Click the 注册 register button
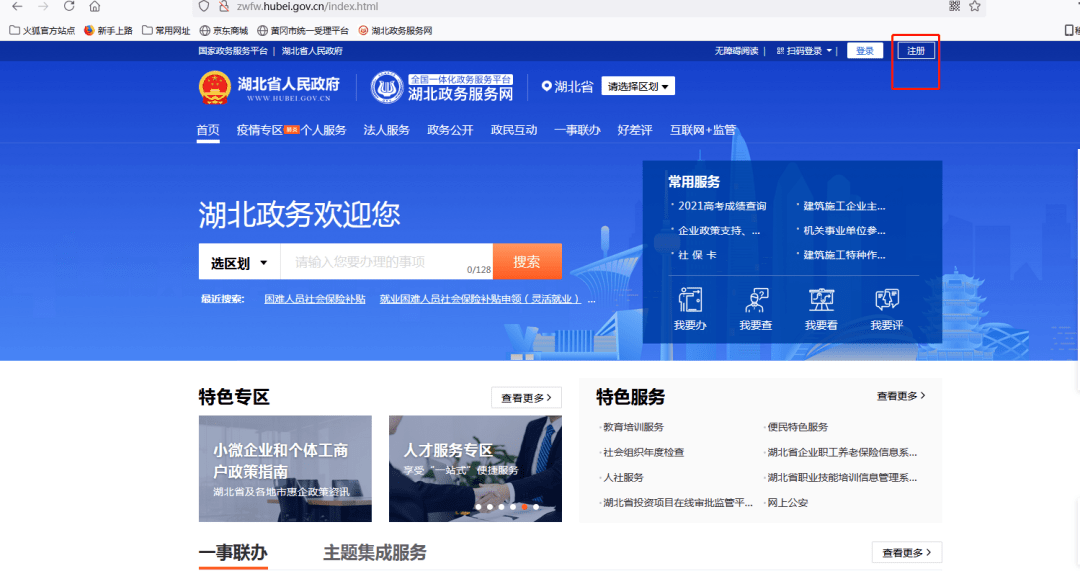This screenshot has width=1080, height=571. tap(915, 51)
